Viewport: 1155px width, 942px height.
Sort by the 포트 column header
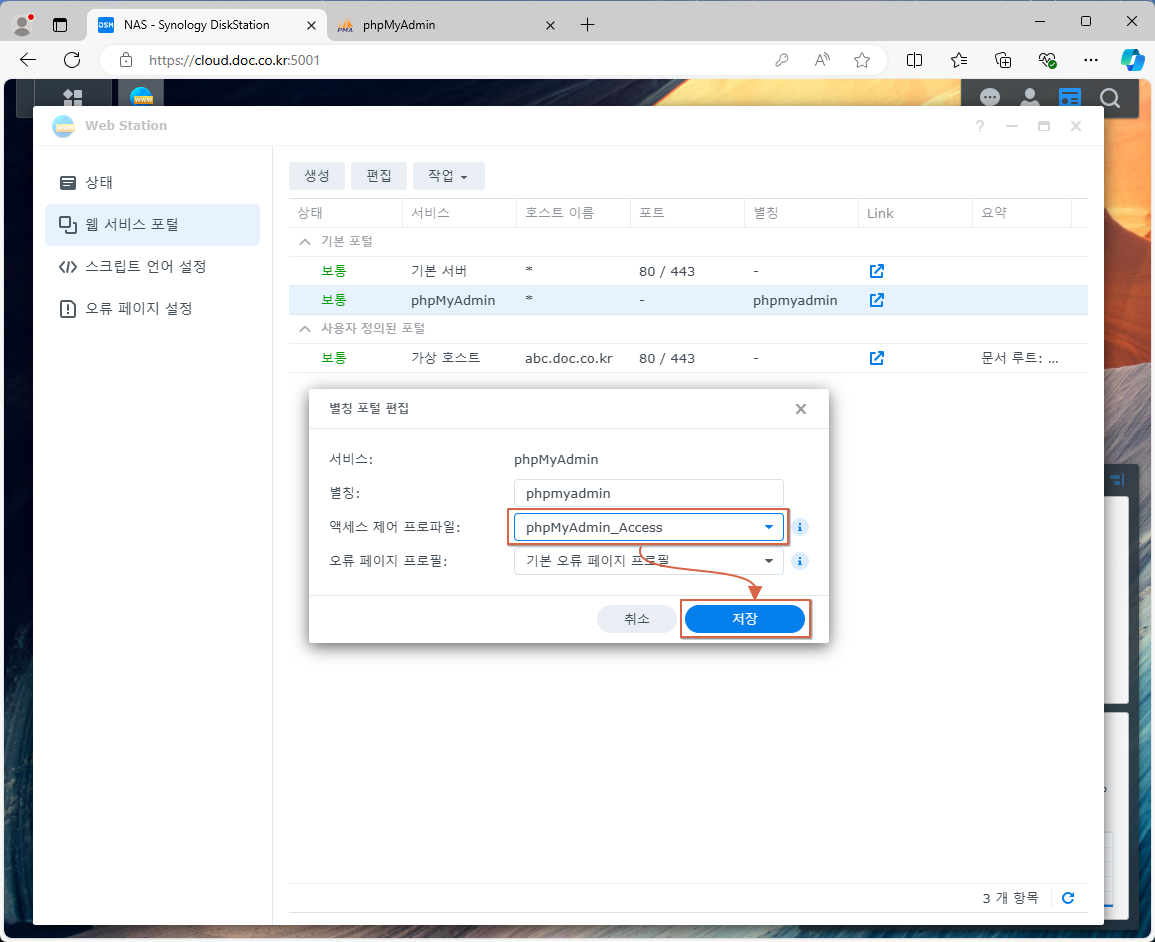[x=687, y=213]
